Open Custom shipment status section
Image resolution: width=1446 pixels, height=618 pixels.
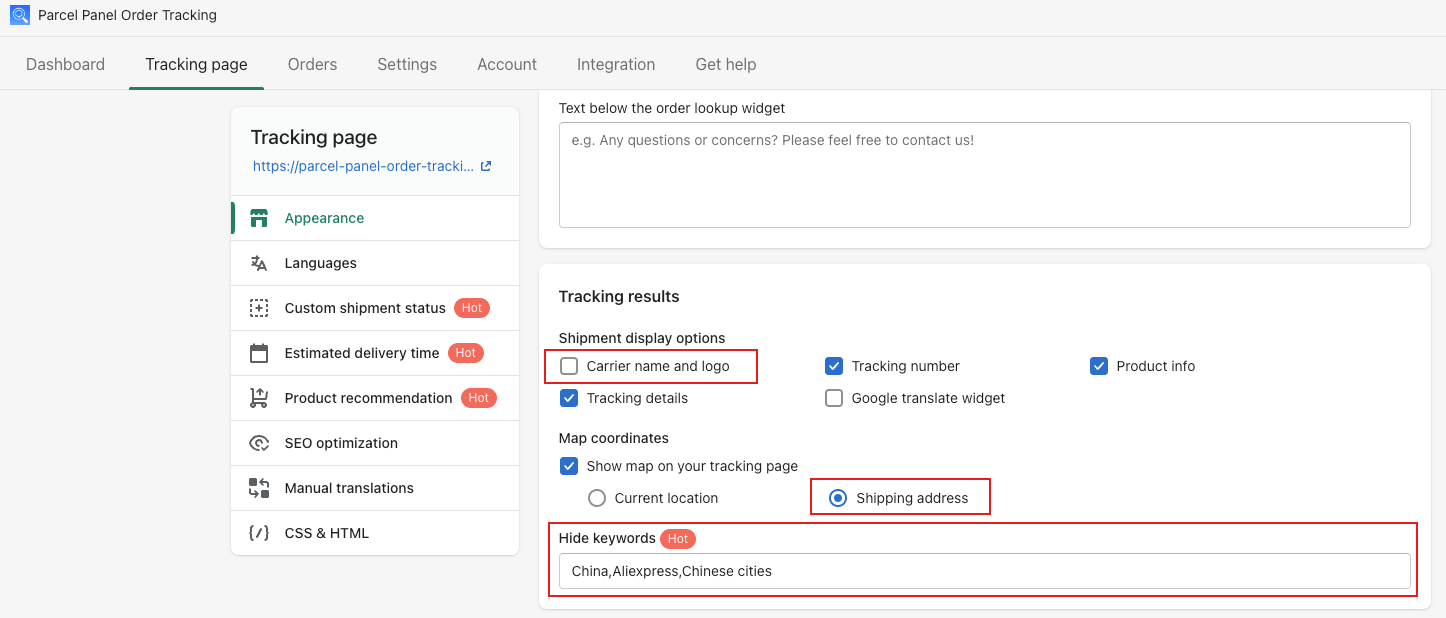click(x=375, y=308)
